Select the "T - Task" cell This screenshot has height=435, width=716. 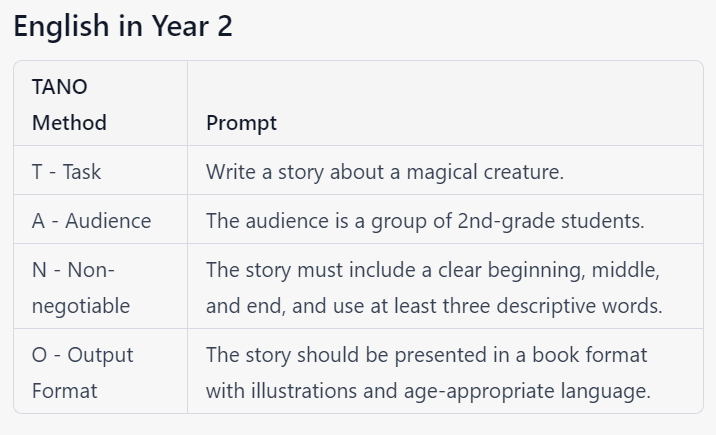tap(67, 172)
